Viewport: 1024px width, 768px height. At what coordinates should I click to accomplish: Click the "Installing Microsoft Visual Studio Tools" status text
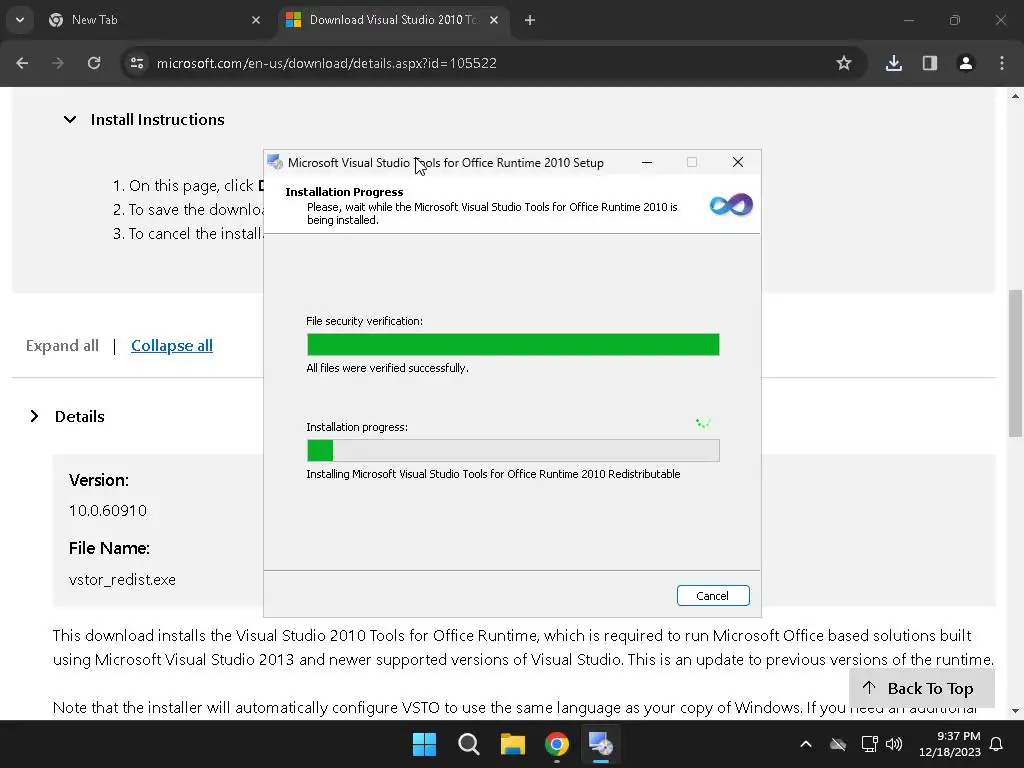pyautogui.click(x=493, y=474)
